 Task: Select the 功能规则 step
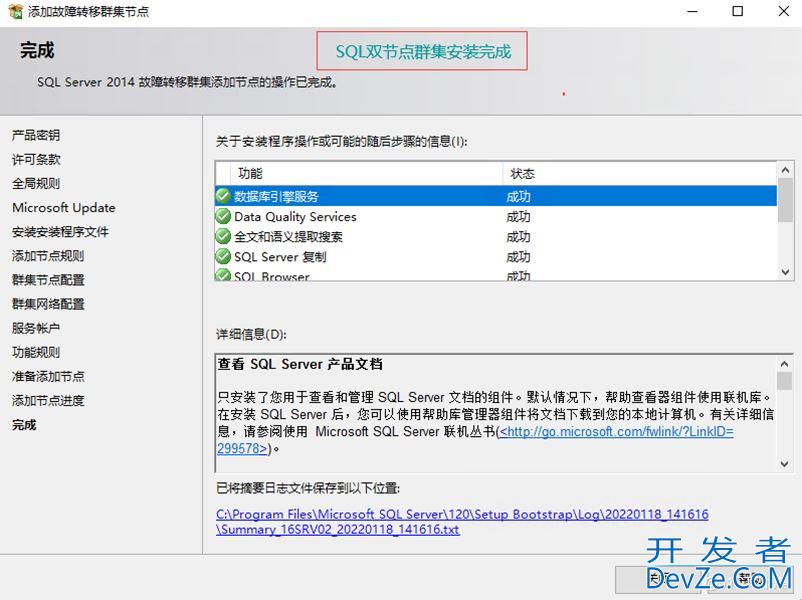pyautogui.click(x=36, y=352)
